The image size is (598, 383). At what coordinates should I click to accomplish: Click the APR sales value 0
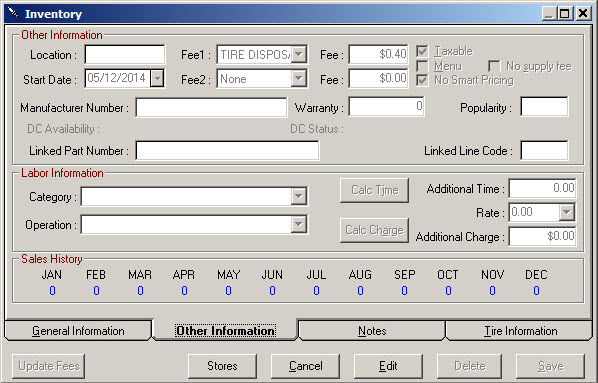[x=184, y=291]
